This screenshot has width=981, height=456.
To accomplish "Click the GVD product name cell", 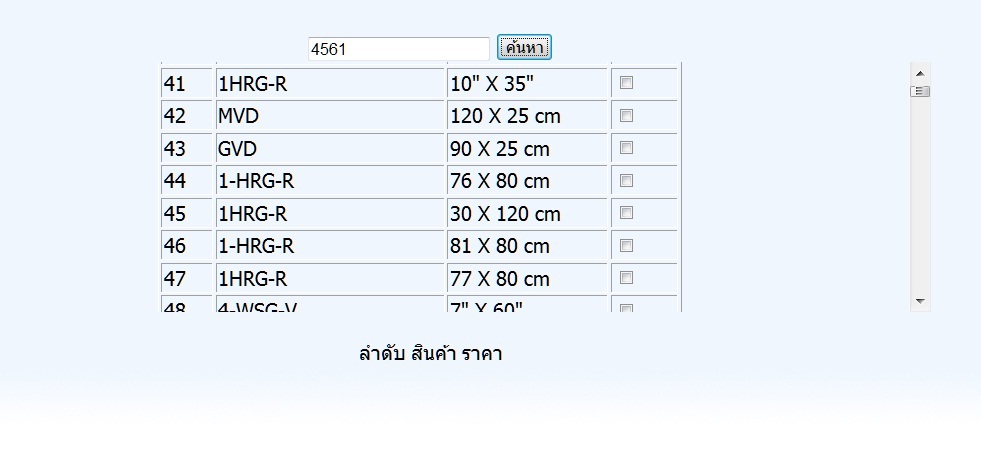I will (x=330, y=149).
